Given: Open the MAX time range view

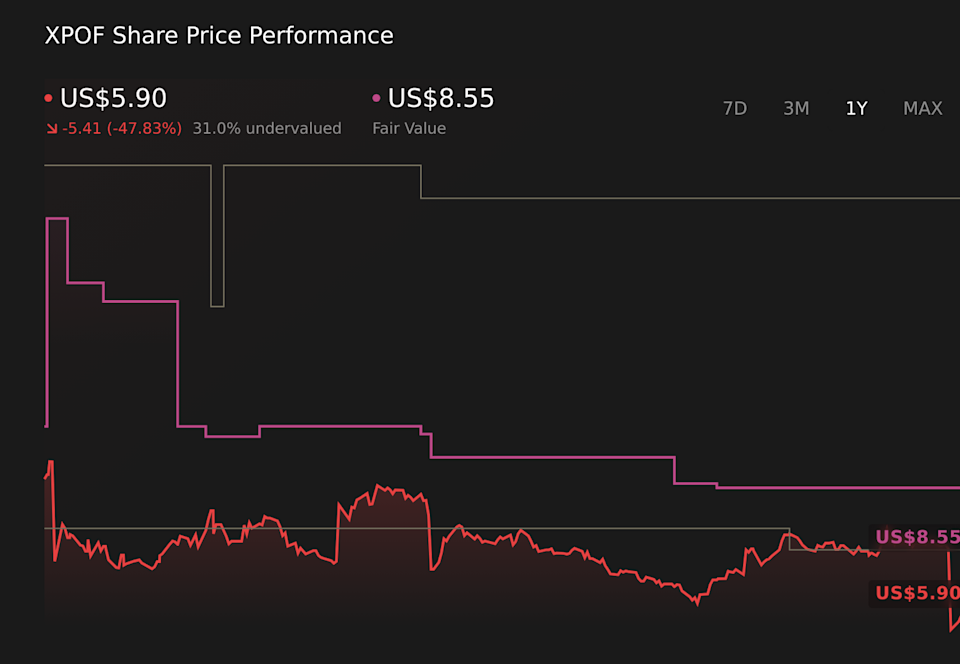Looking at the screenshot, I should click(x=922, y=108).
